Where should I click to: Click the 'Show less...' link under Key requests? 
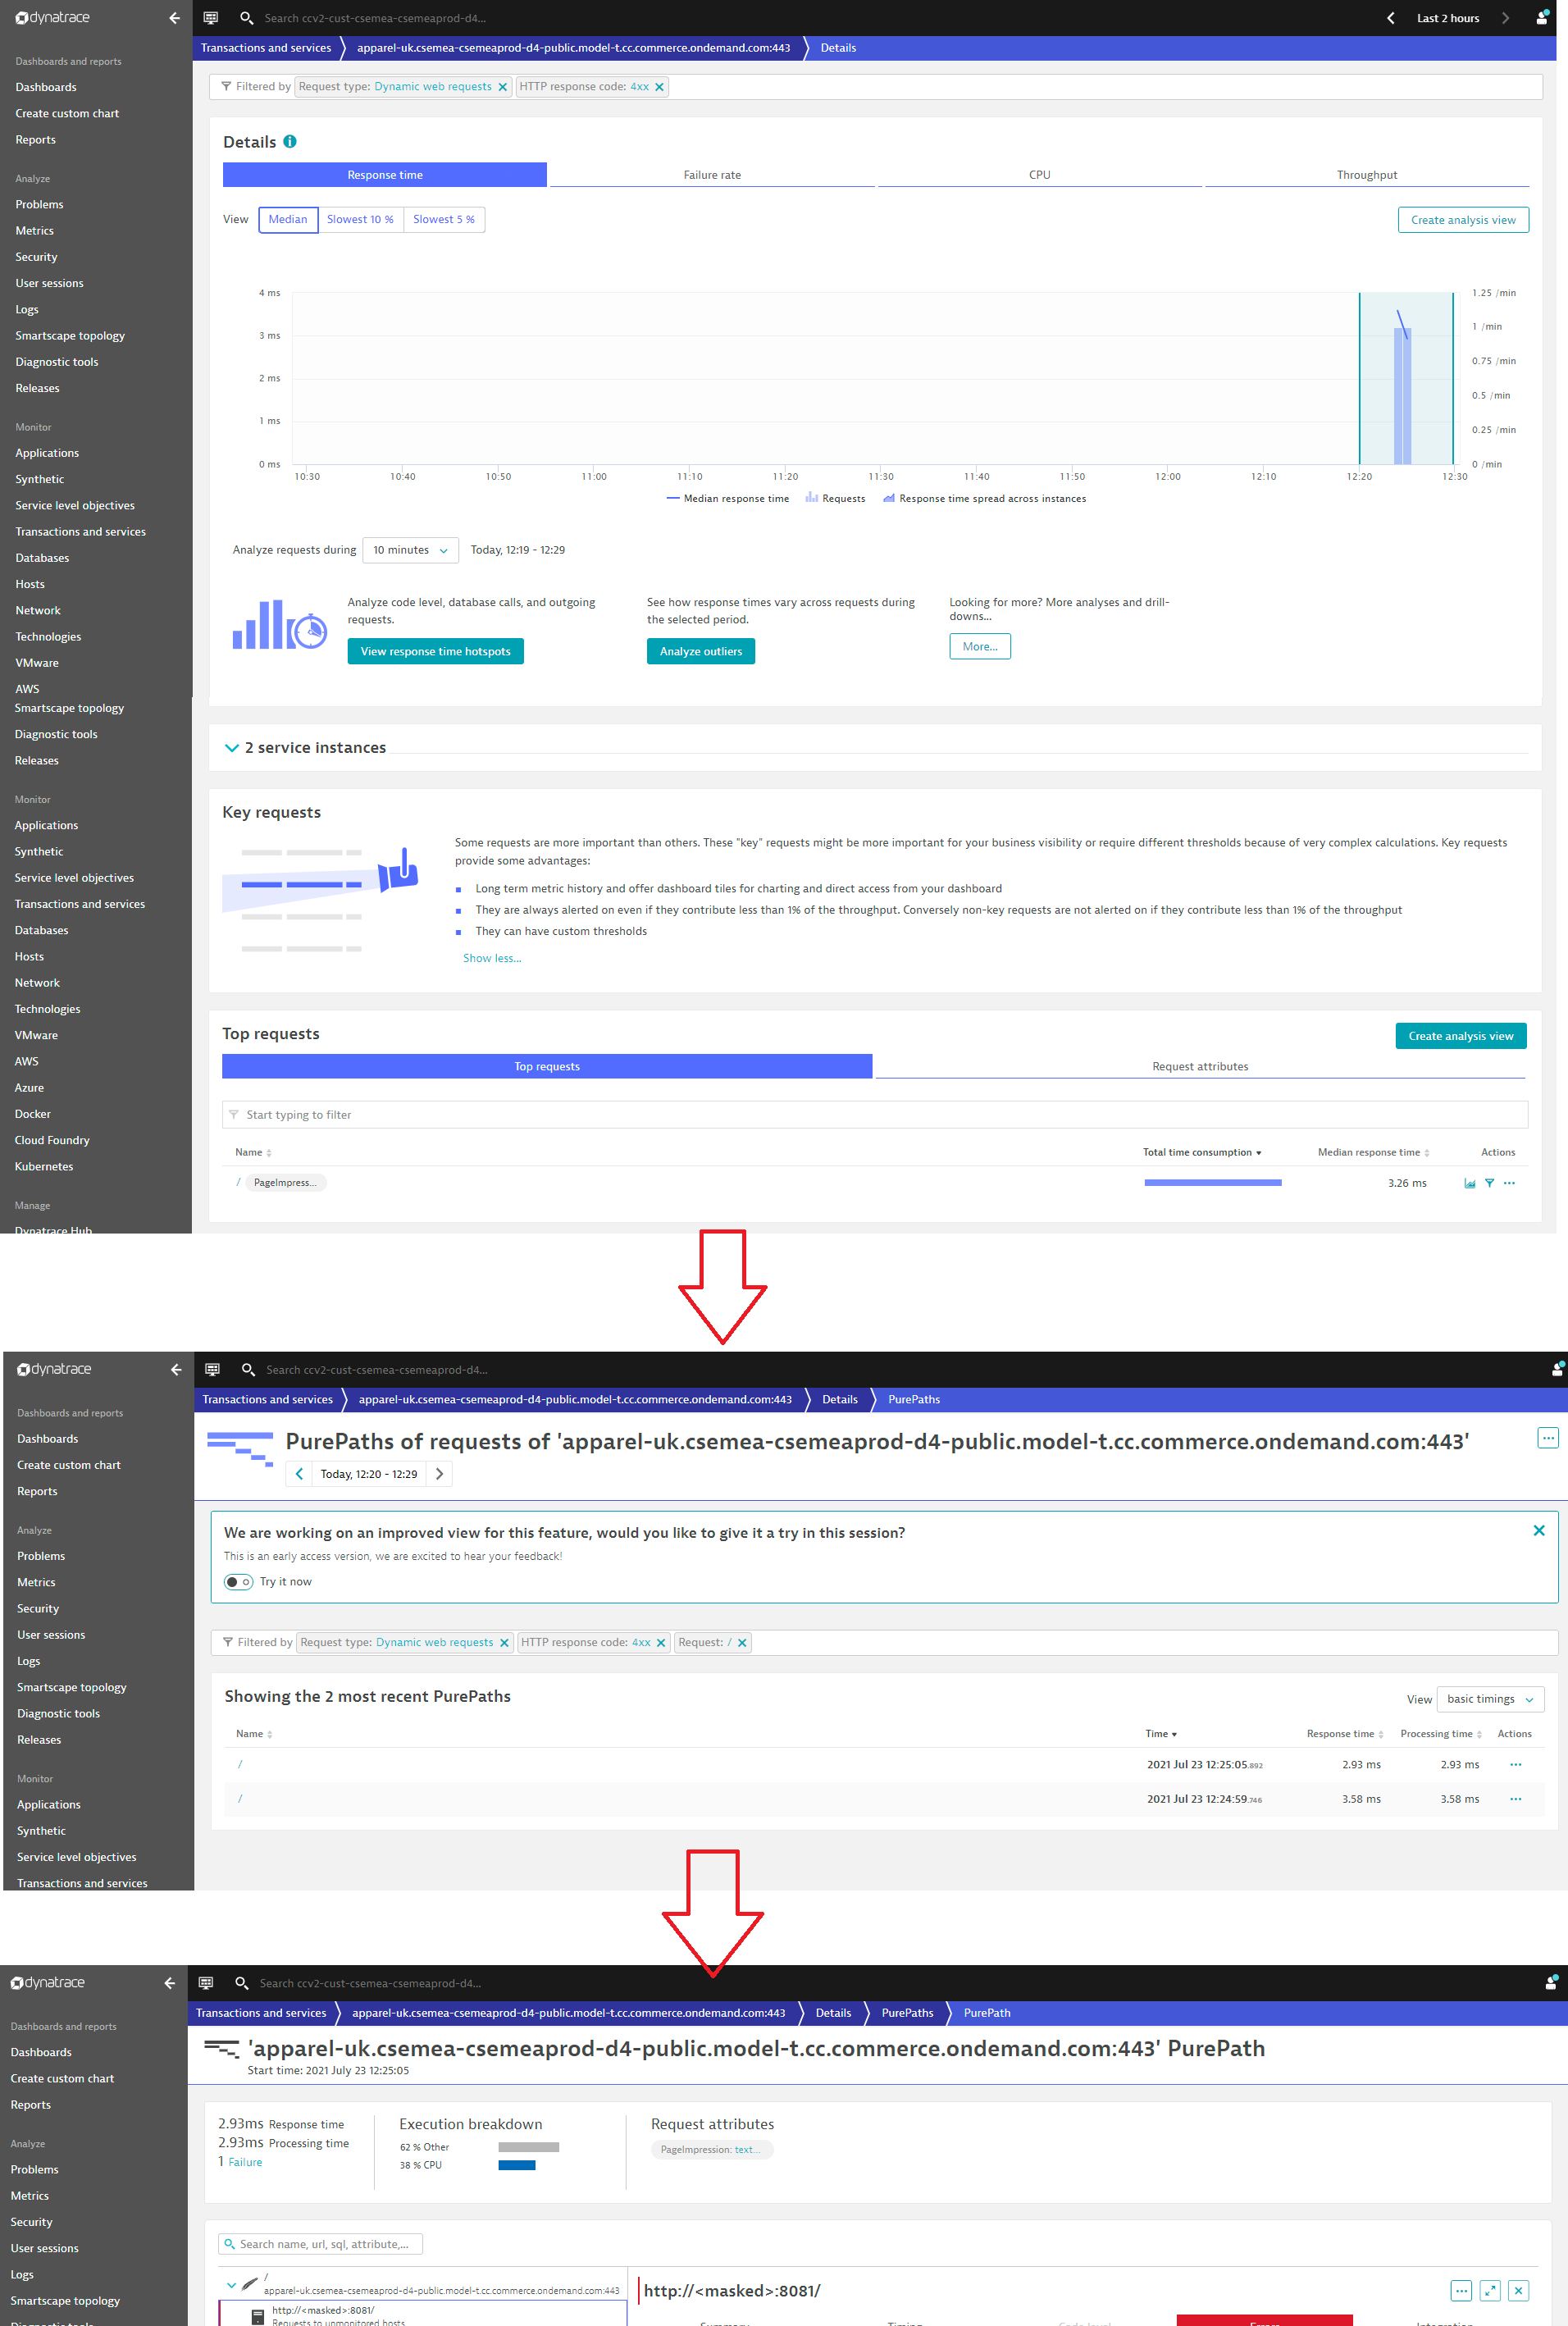point(492,959)
